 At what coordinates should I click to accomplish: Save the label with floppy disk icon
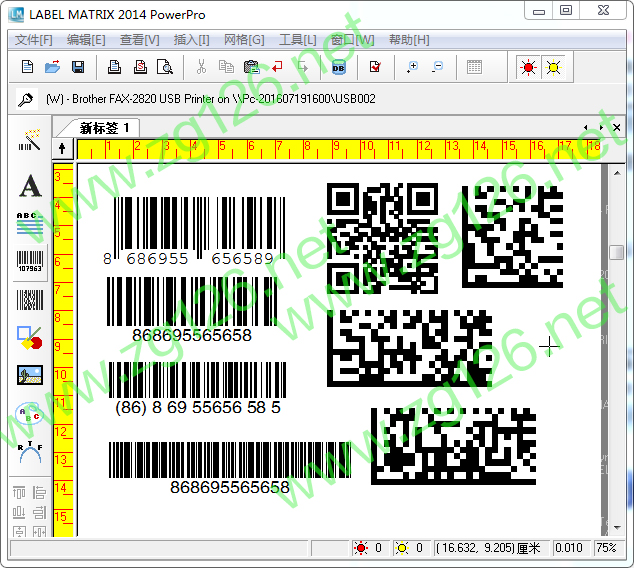[x=78, y=67]
